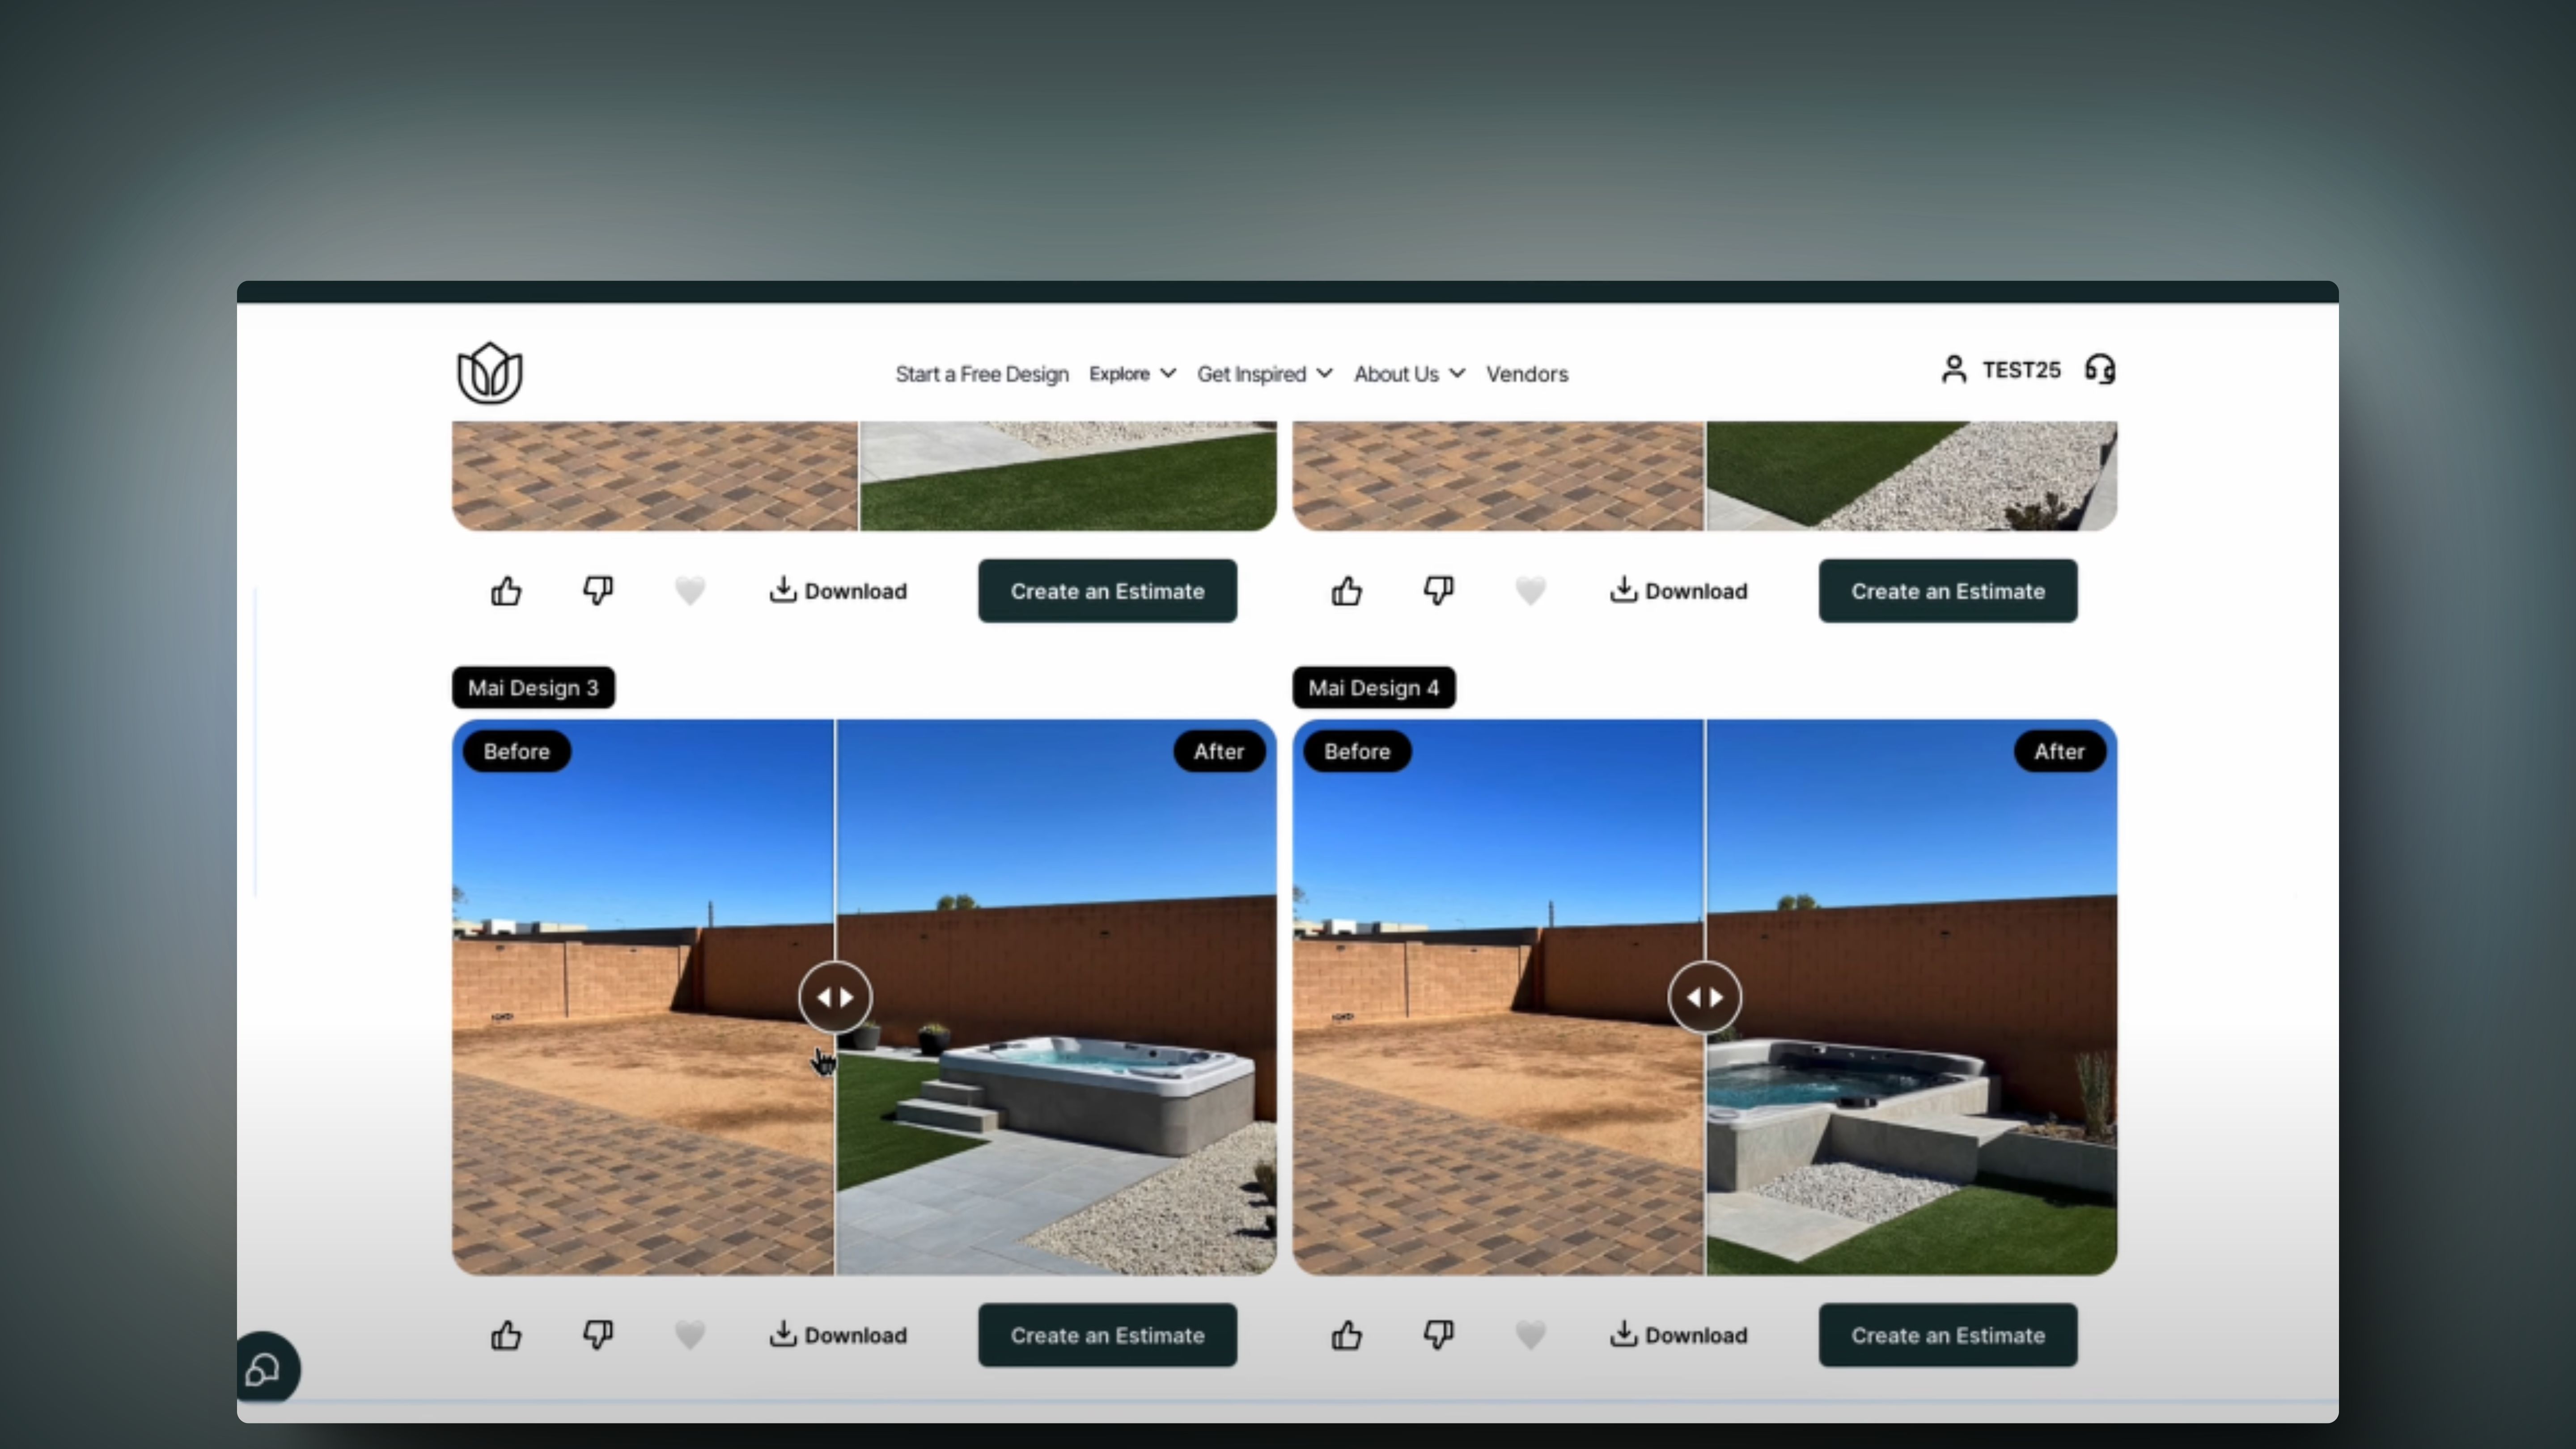Favorite the top-left design with heart
Image resolution: width=2576 pixels, height=1449 pixels.
coord(690,591)
